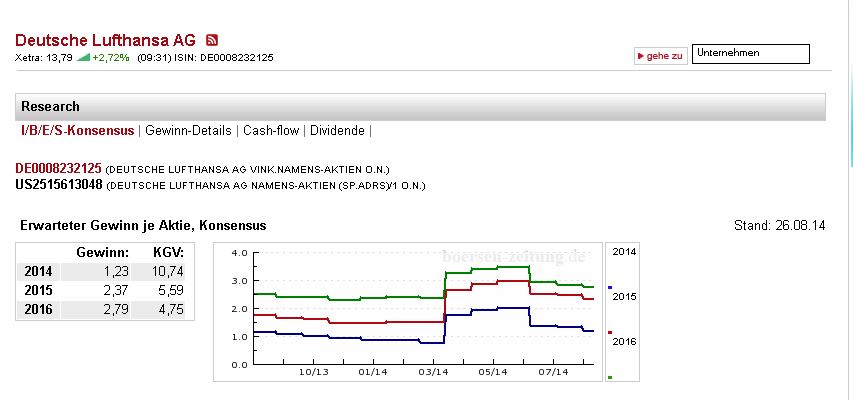Viewport: 853px width, 400px height.
Task: Open the Dividende tab
Action: point(337,131)
